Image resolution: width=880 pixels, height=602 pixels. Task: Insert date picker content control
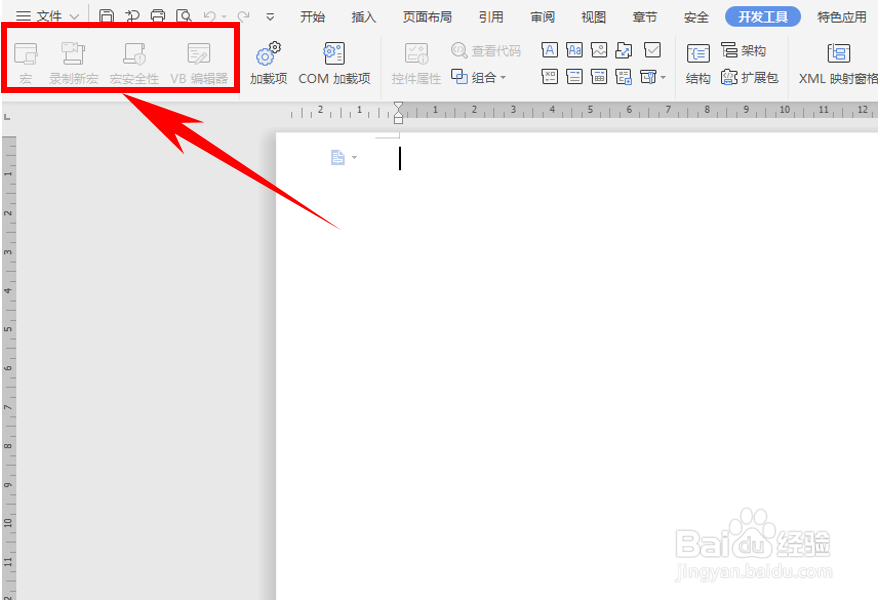(599, 76)
